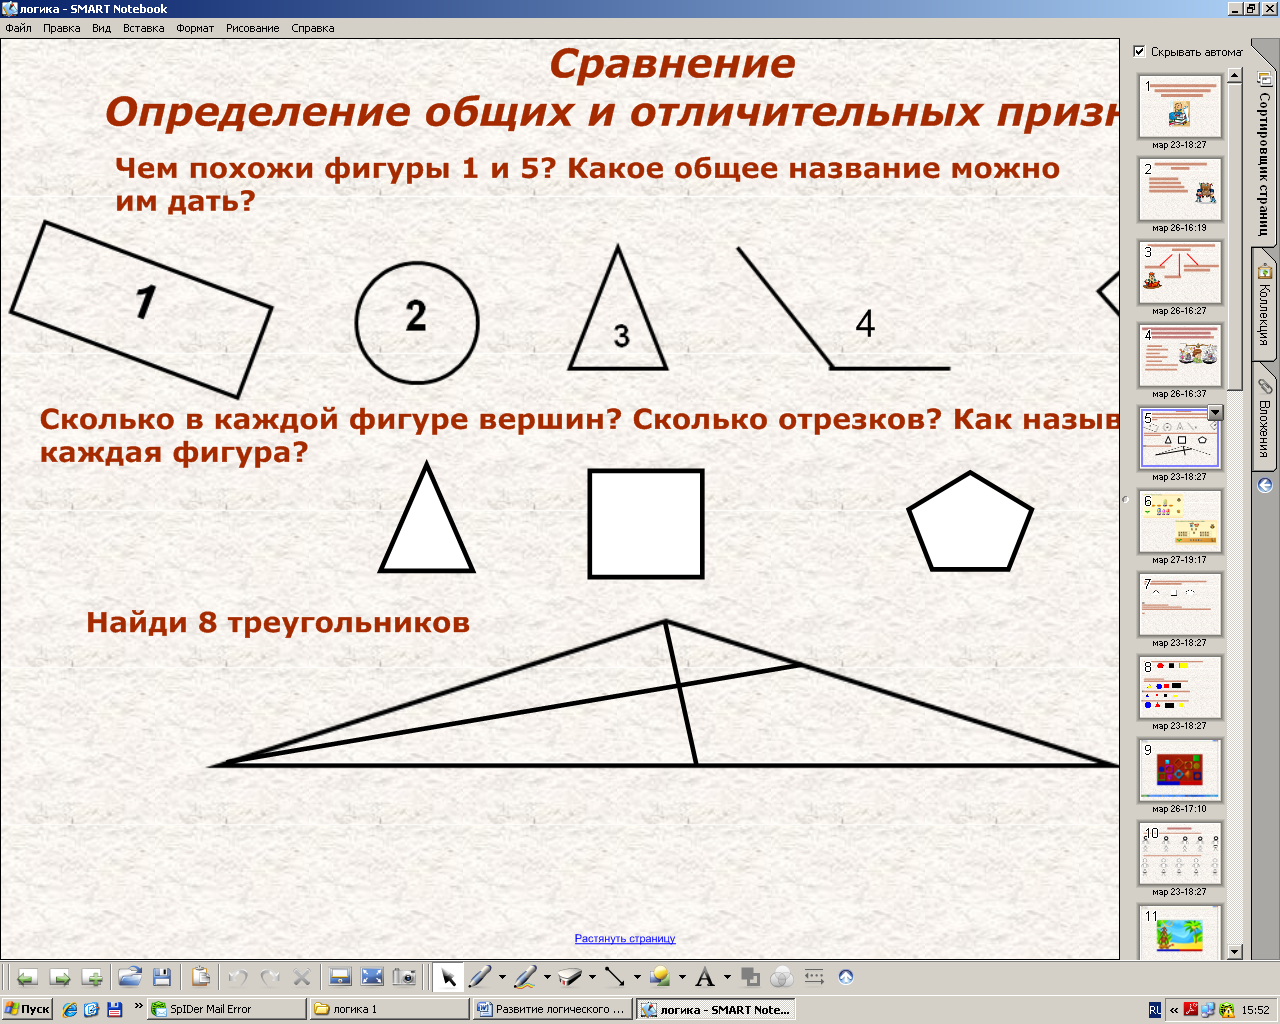Select the pentagon shape on the page
This screenshot has width=1280, height=1024.
(x=970, y=522)
